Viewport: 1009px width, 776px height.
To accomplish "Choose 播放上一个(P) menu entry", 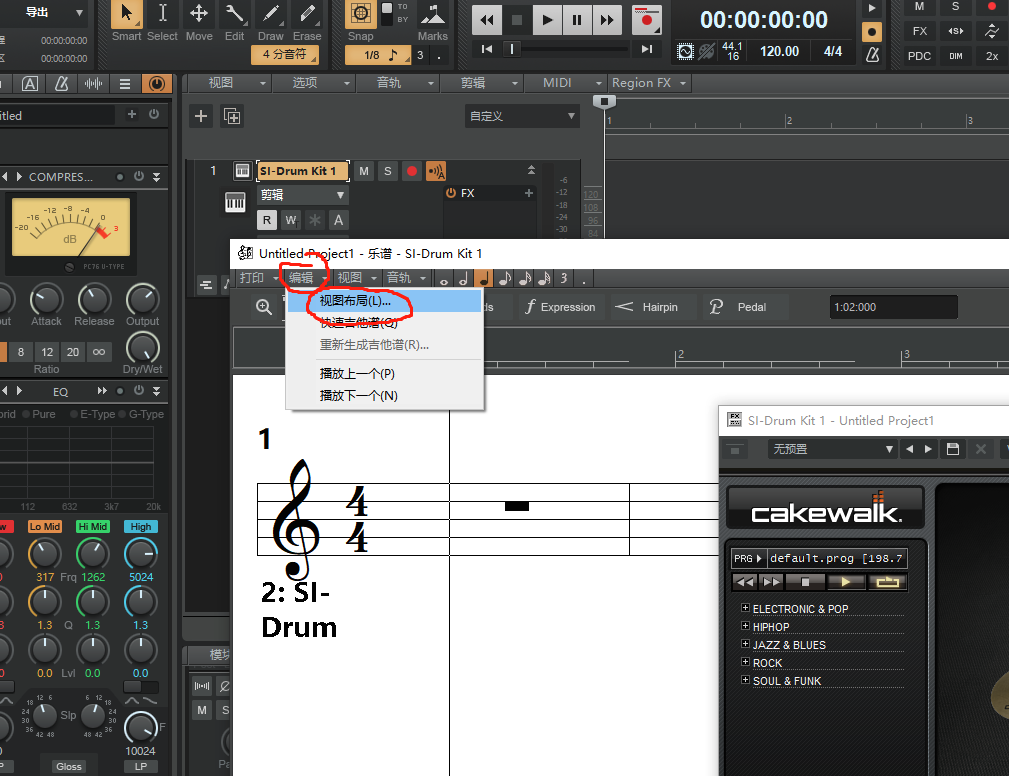I will tap(384, 374).
